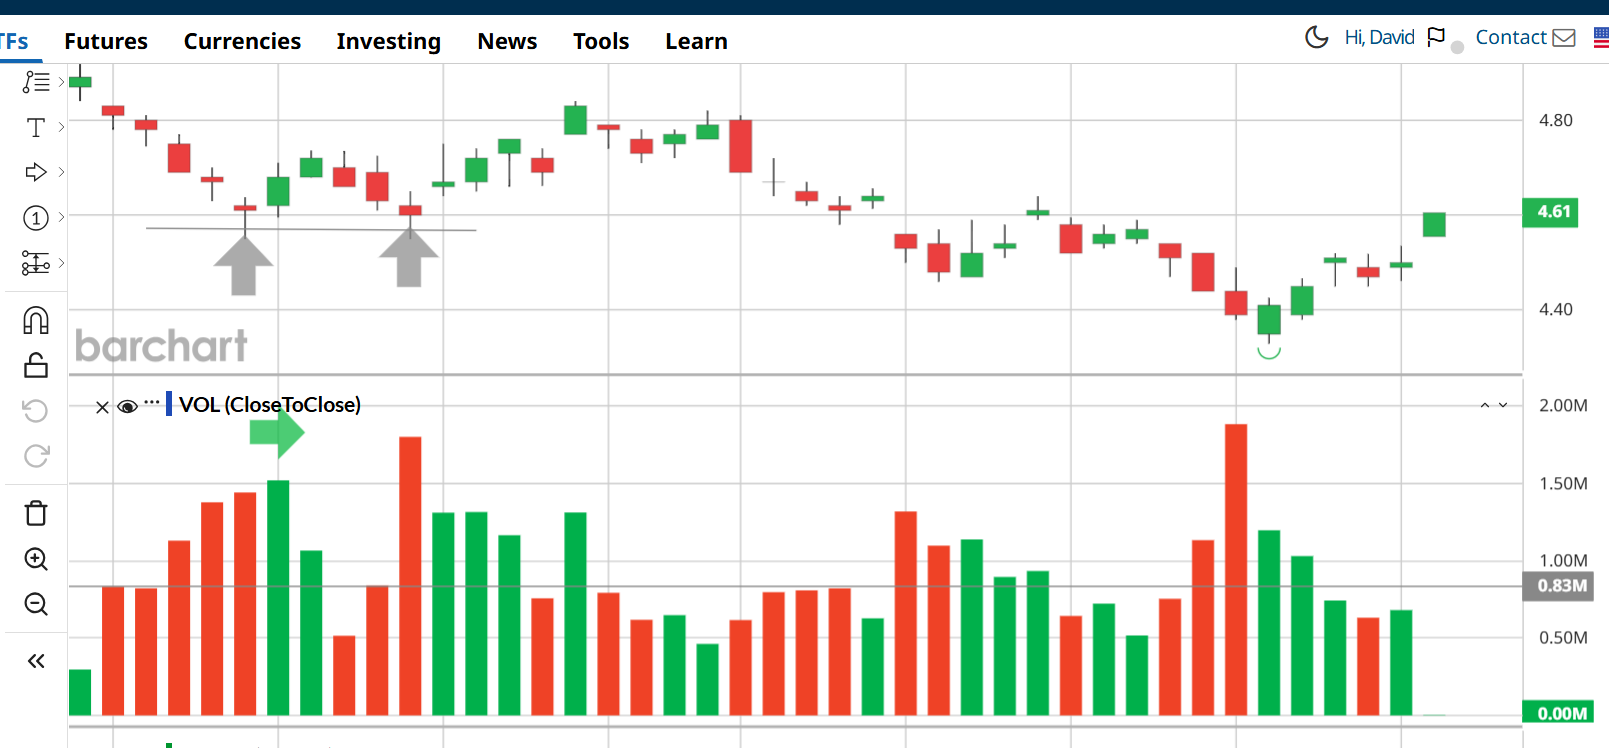
Task: Select the arrow shape drawing tool
Action: coord(36,172)
